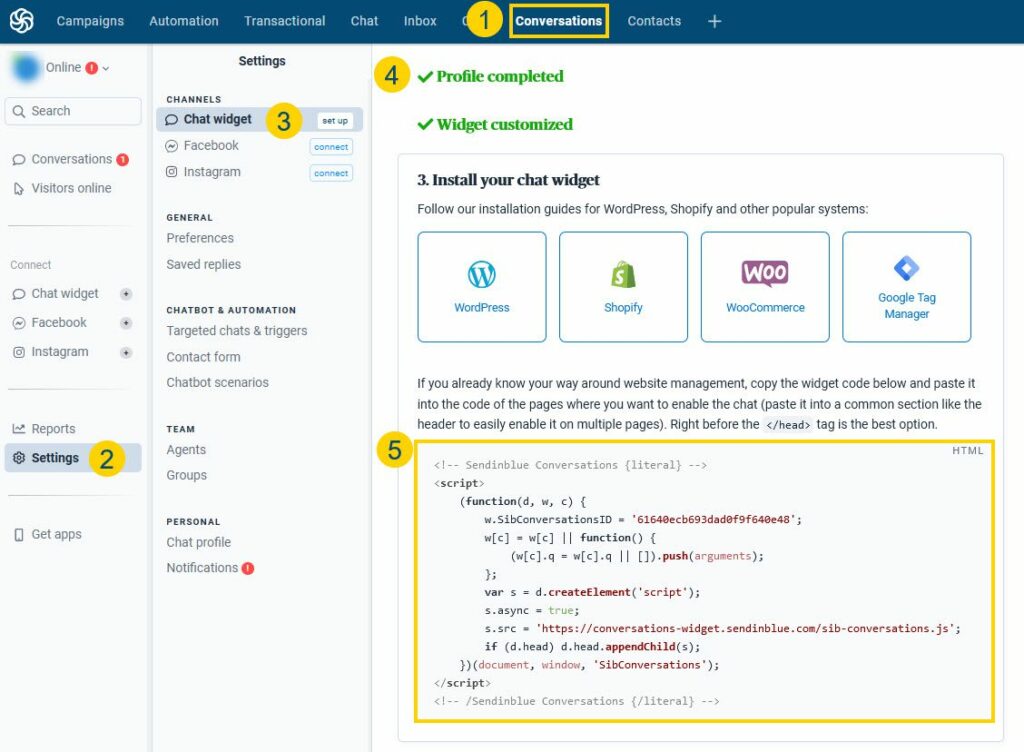Open the Shopify installation guide card
The height and width of the screenshot is (752, 1024).
pyautogui.click(x=623, y=287)
